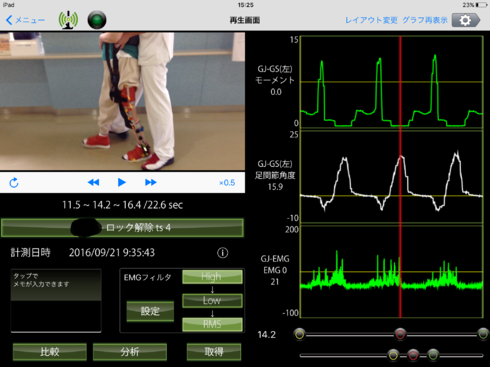Rewind the video playback

click(93, 182)
